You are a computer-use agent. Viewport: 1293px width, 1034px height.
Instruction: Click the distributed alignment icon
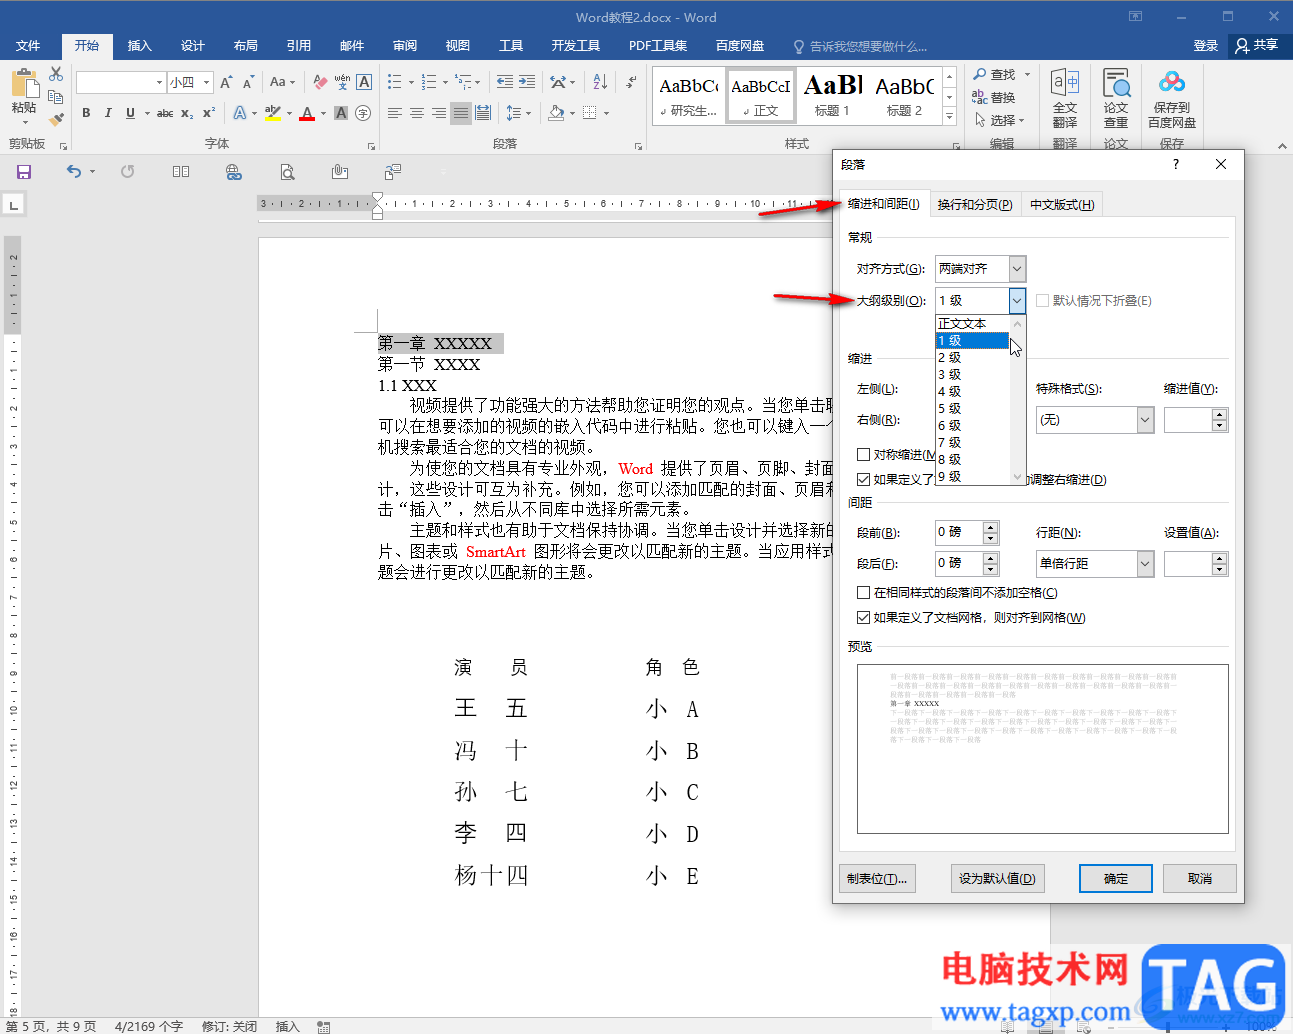[x=483, y=113]
